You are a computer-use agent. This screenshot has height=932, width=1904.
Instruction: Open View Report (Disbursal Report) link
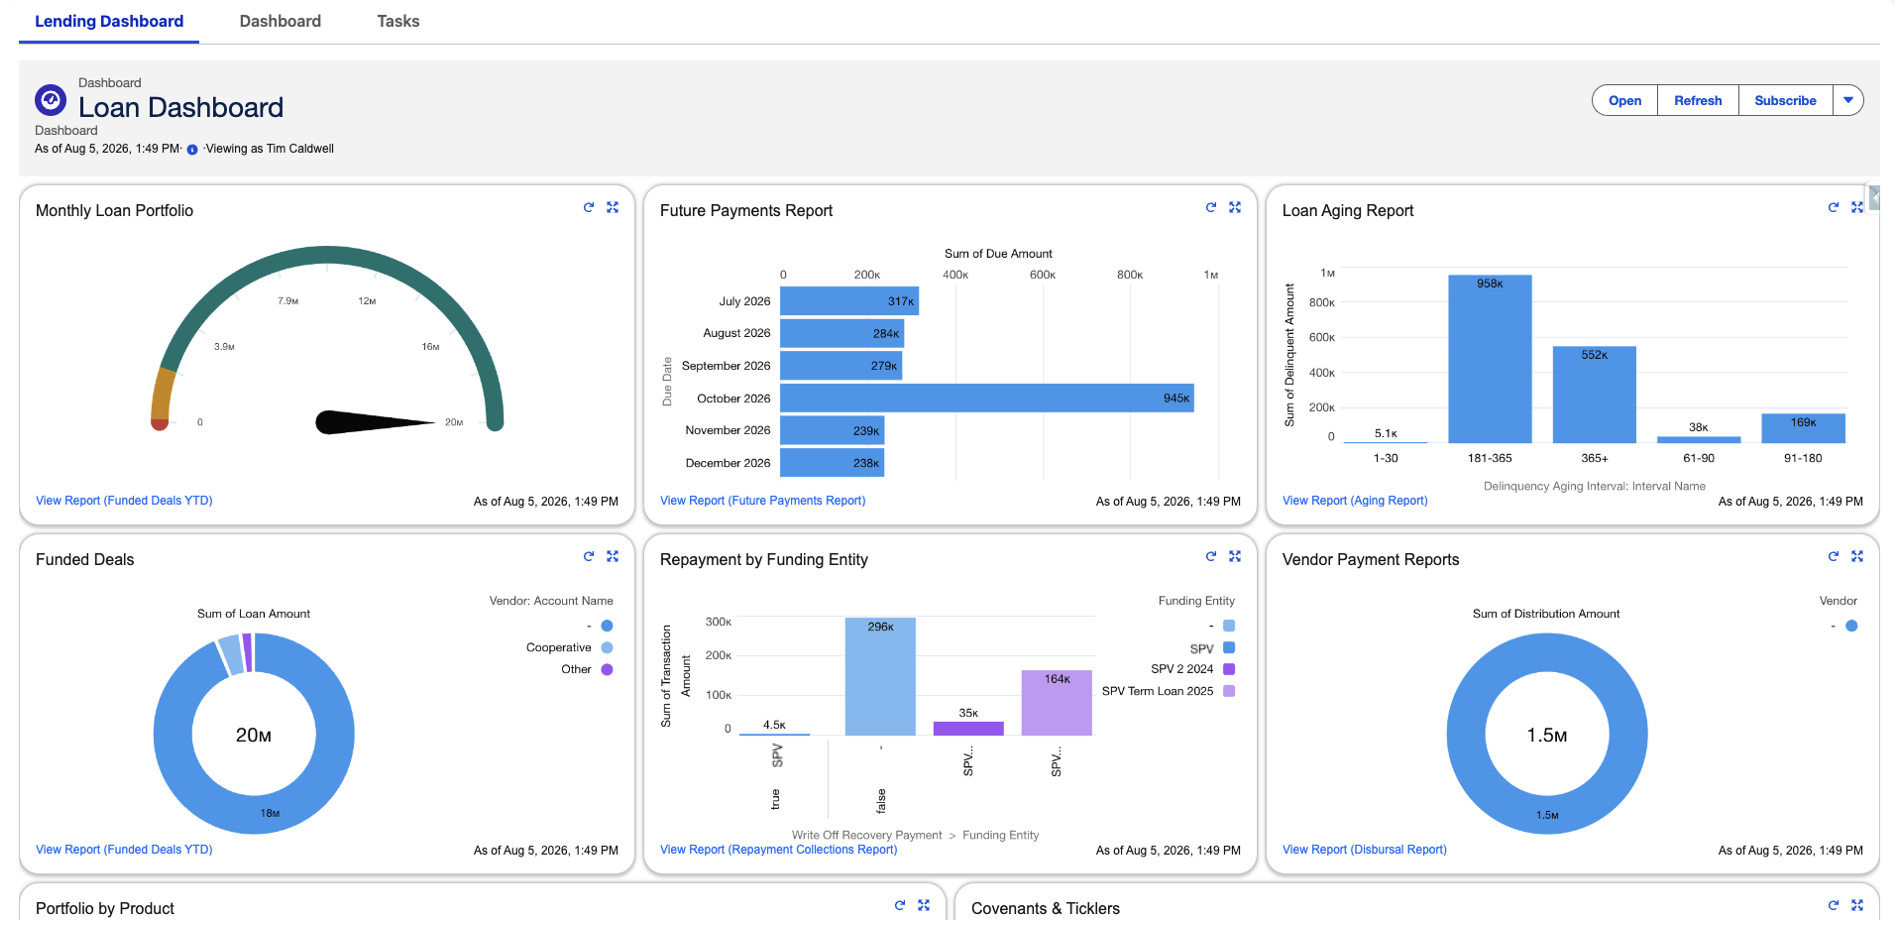click(x=1364, y=850)
